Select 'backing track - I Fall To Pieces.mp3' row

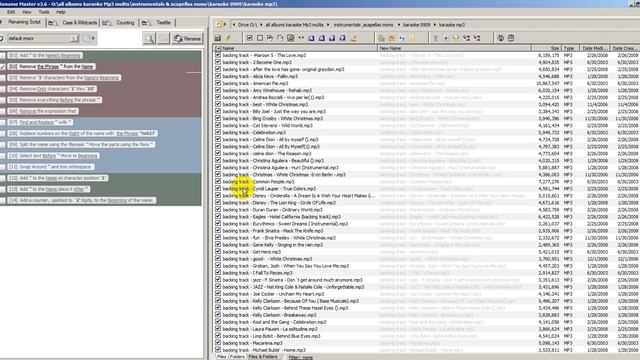(x=257, y=273)
